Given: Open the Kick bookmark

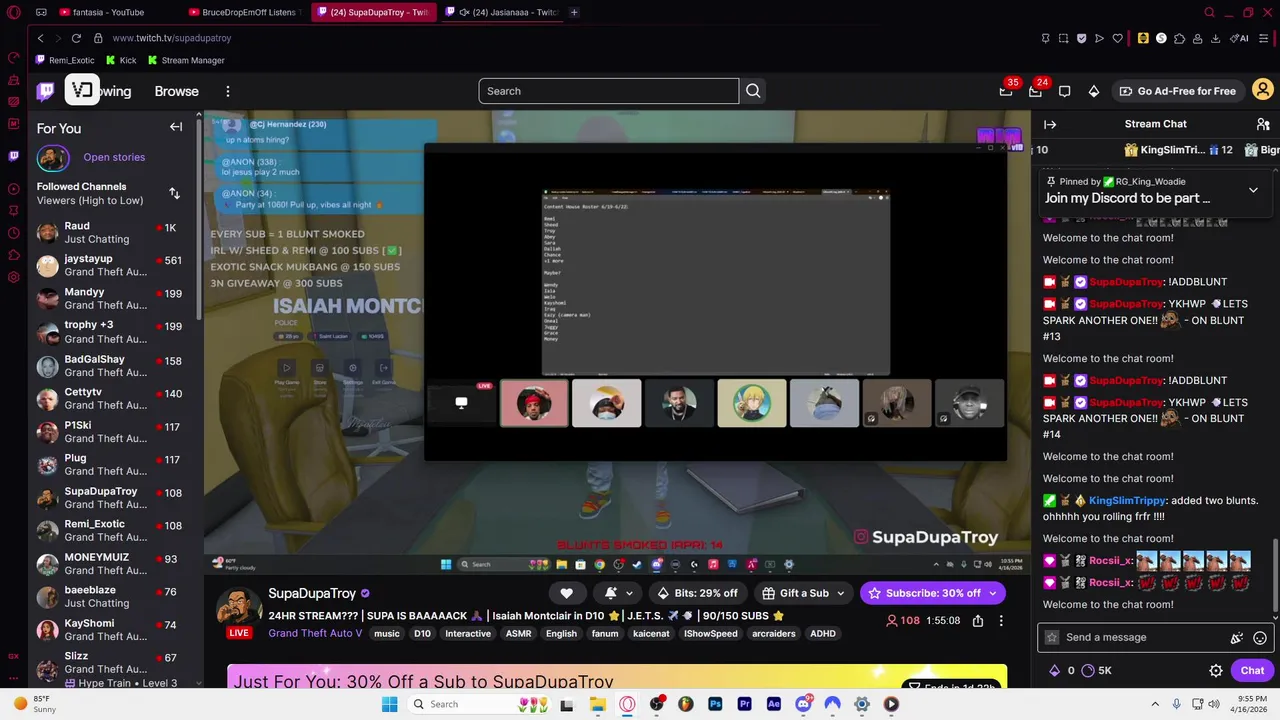Looking at the screenshot, I should 121,60.
